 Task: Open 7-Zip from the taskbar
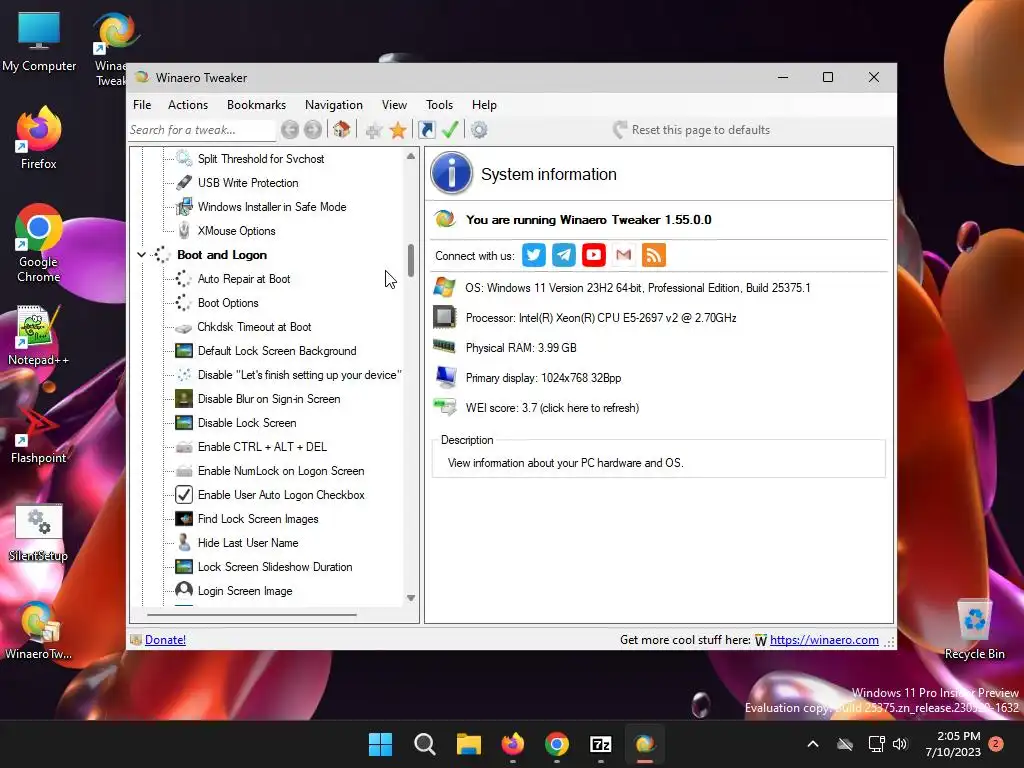click(x=600, y=744)
